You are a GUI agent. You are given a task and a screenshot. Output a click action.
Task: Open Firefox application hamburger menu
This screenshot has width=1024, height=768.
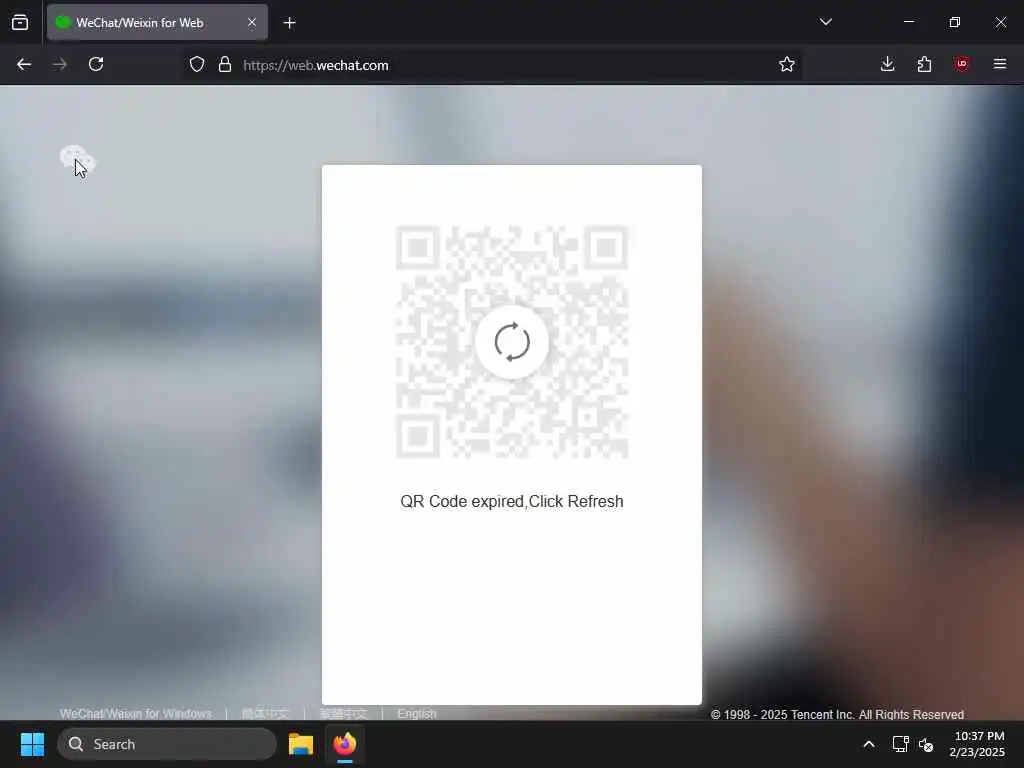[1000, 65]
